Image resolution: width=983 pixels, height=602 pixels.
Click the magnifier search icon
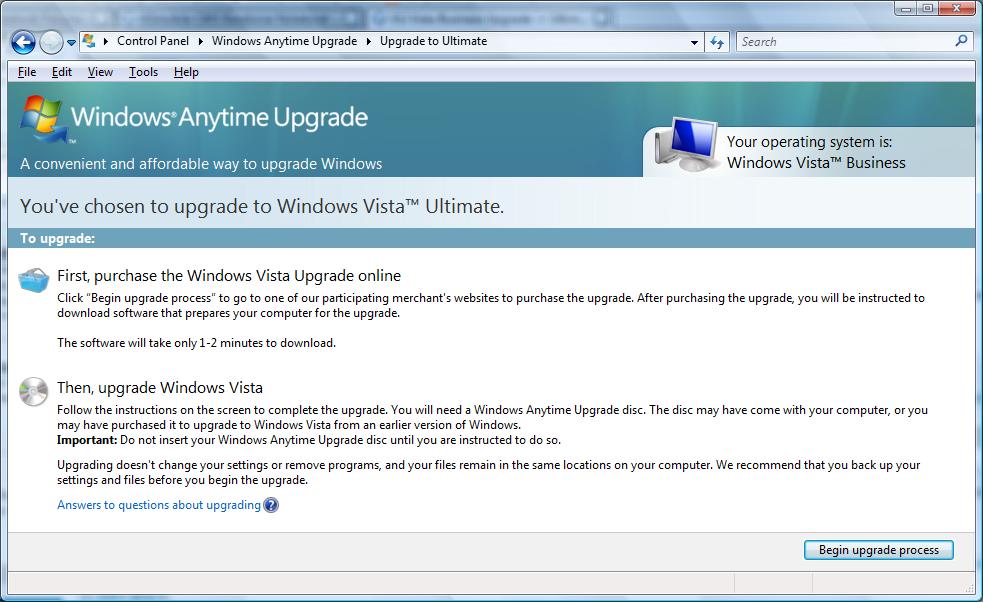click(961, 41)
